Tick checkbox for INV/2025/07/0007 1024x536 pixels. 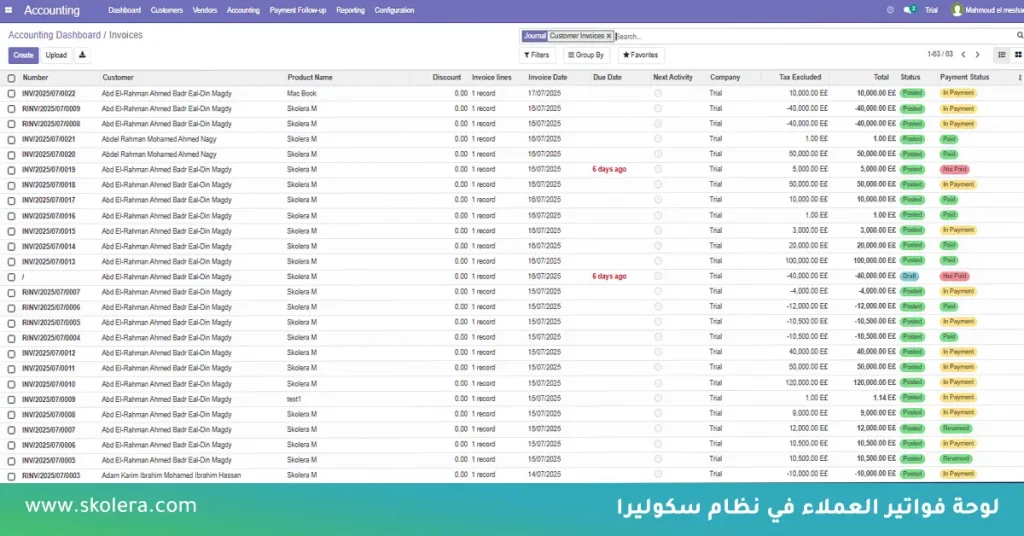(x=11, y=430)
